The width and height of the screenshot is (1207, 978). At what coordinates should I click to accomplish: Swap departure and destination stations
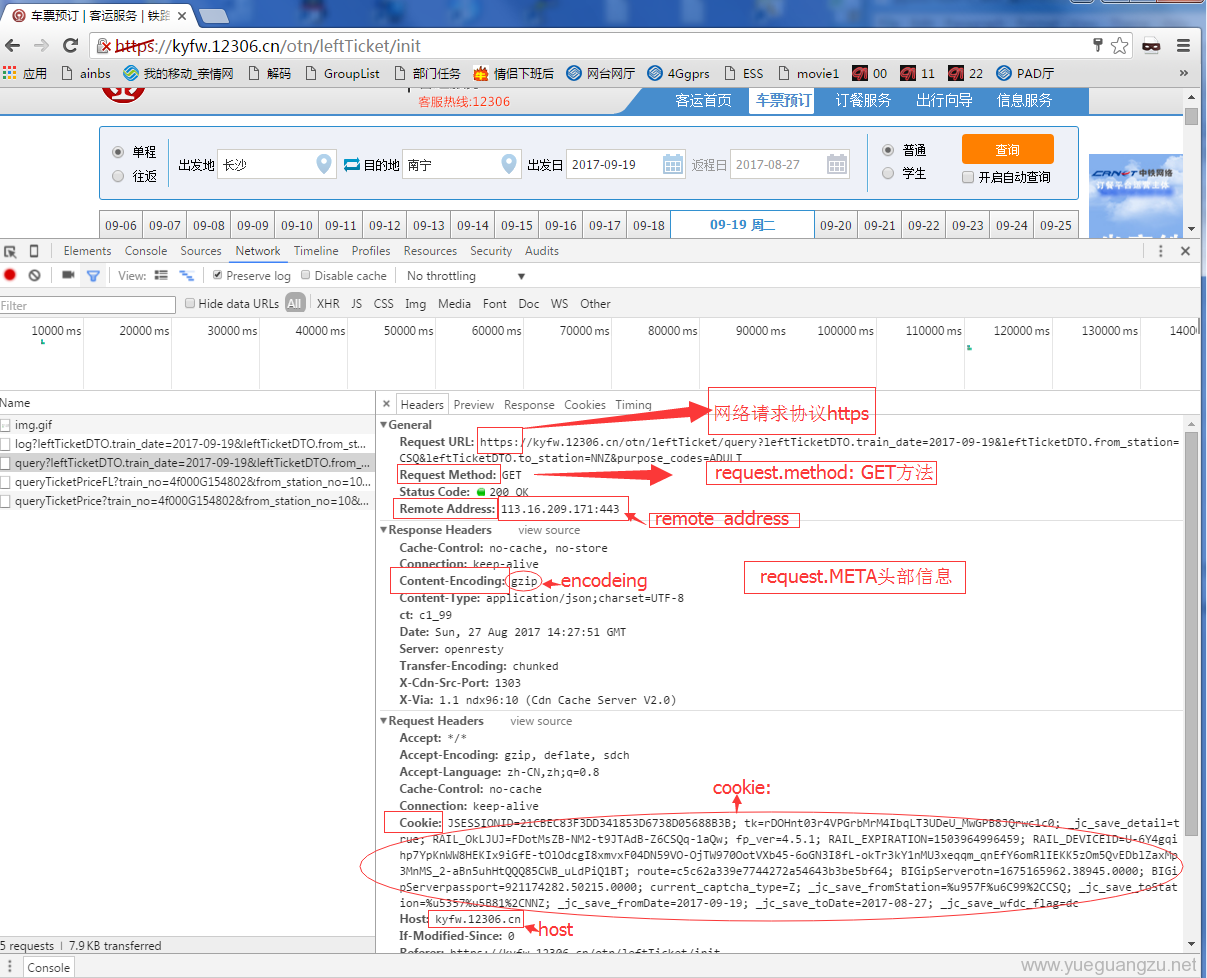coord(351,164)
